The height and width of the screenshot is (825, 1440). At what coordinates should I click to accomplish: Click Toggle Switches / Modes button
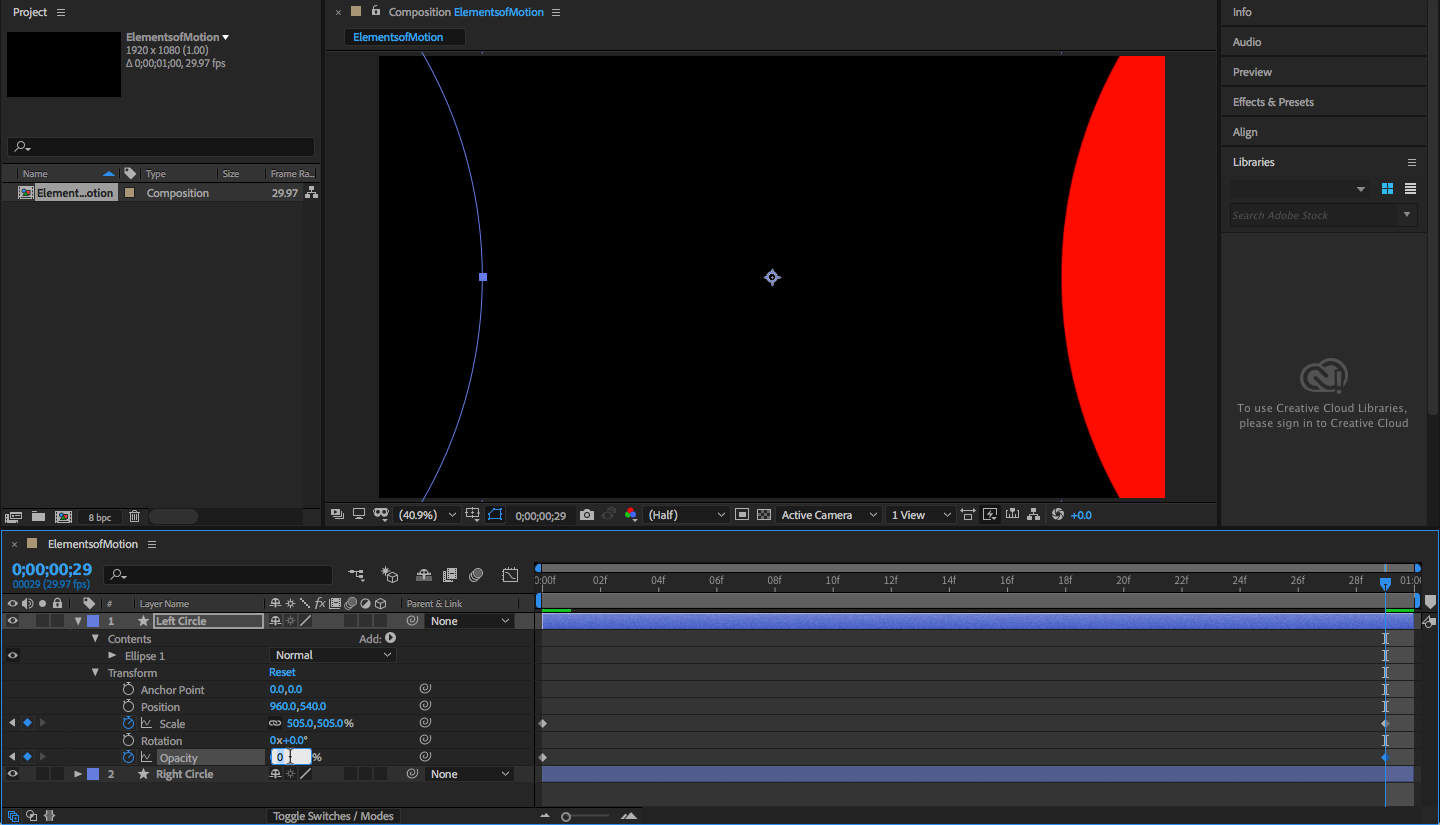(333, 816)
